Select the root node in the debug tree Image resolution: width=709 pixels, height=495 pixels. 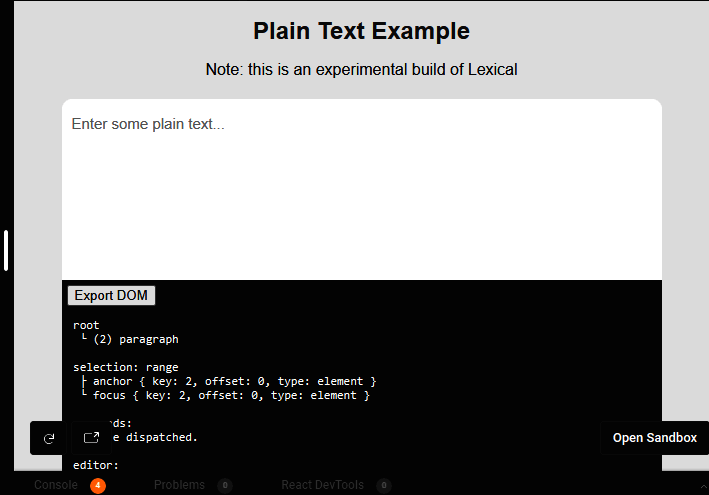[86, 325]
